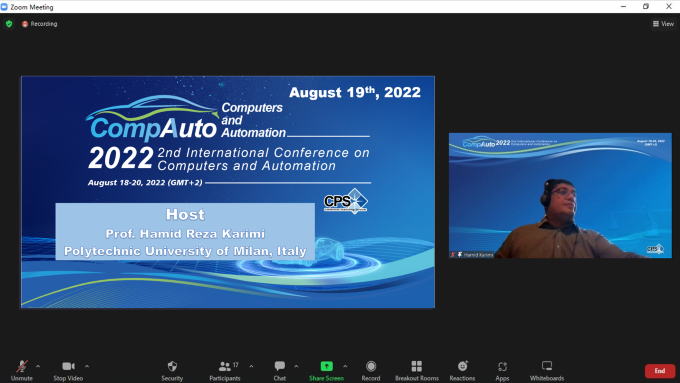Image resolution: width=680 pixels, height=383 pixels.
Task: Open the Chat panel
Action: 280,370
